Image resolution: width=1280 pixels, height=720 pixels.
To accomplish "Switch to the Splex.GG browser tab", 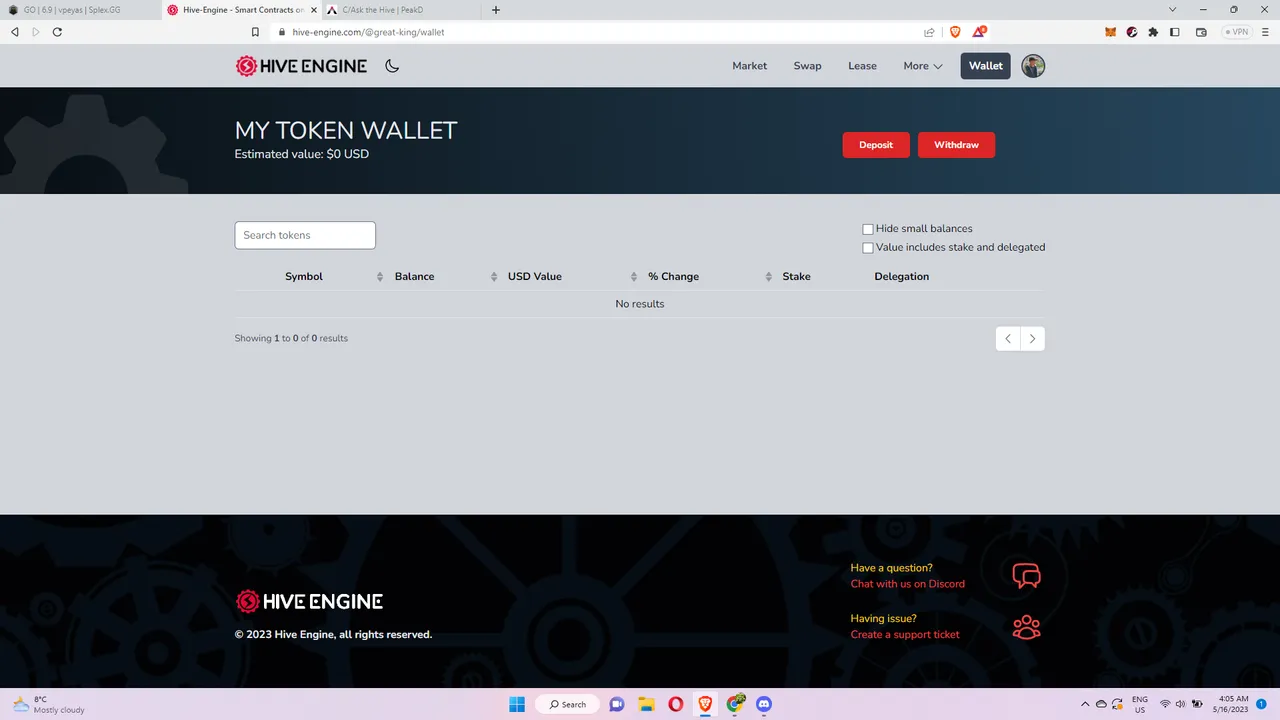I will 78,10.
